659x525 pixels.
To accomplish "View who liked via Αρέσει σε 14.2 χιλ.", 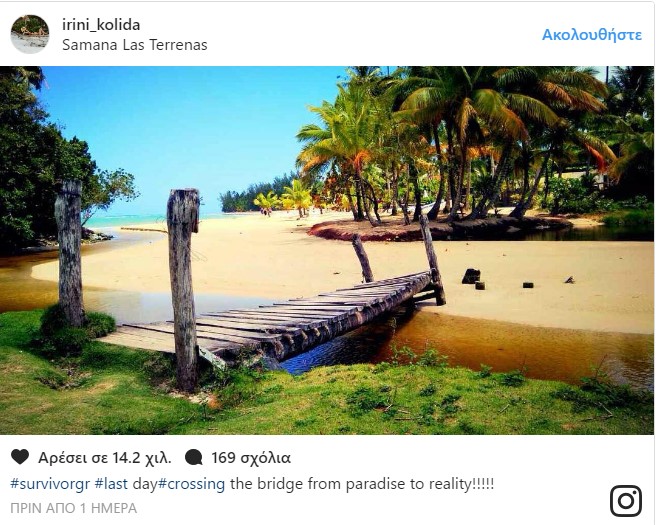I will [x=105, y=458].
